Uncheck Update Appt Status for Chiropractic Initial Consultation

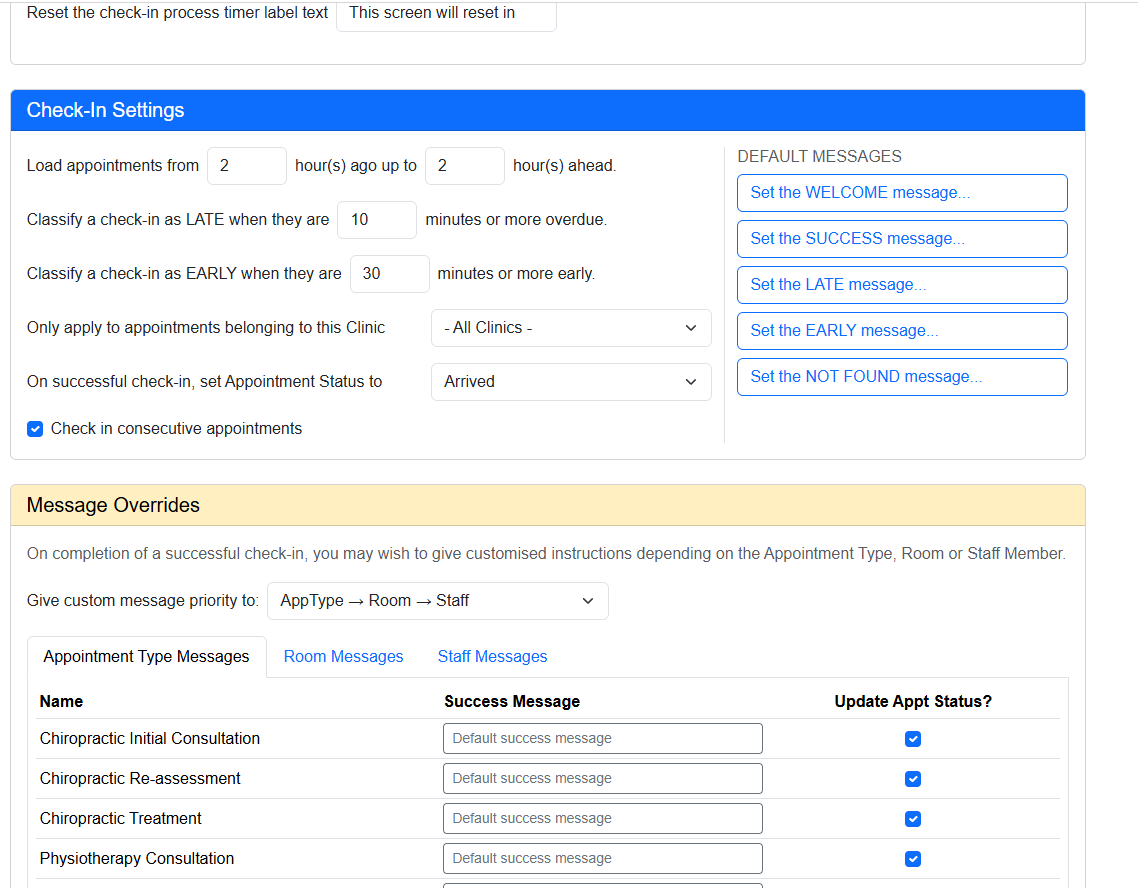coord(913,739)
